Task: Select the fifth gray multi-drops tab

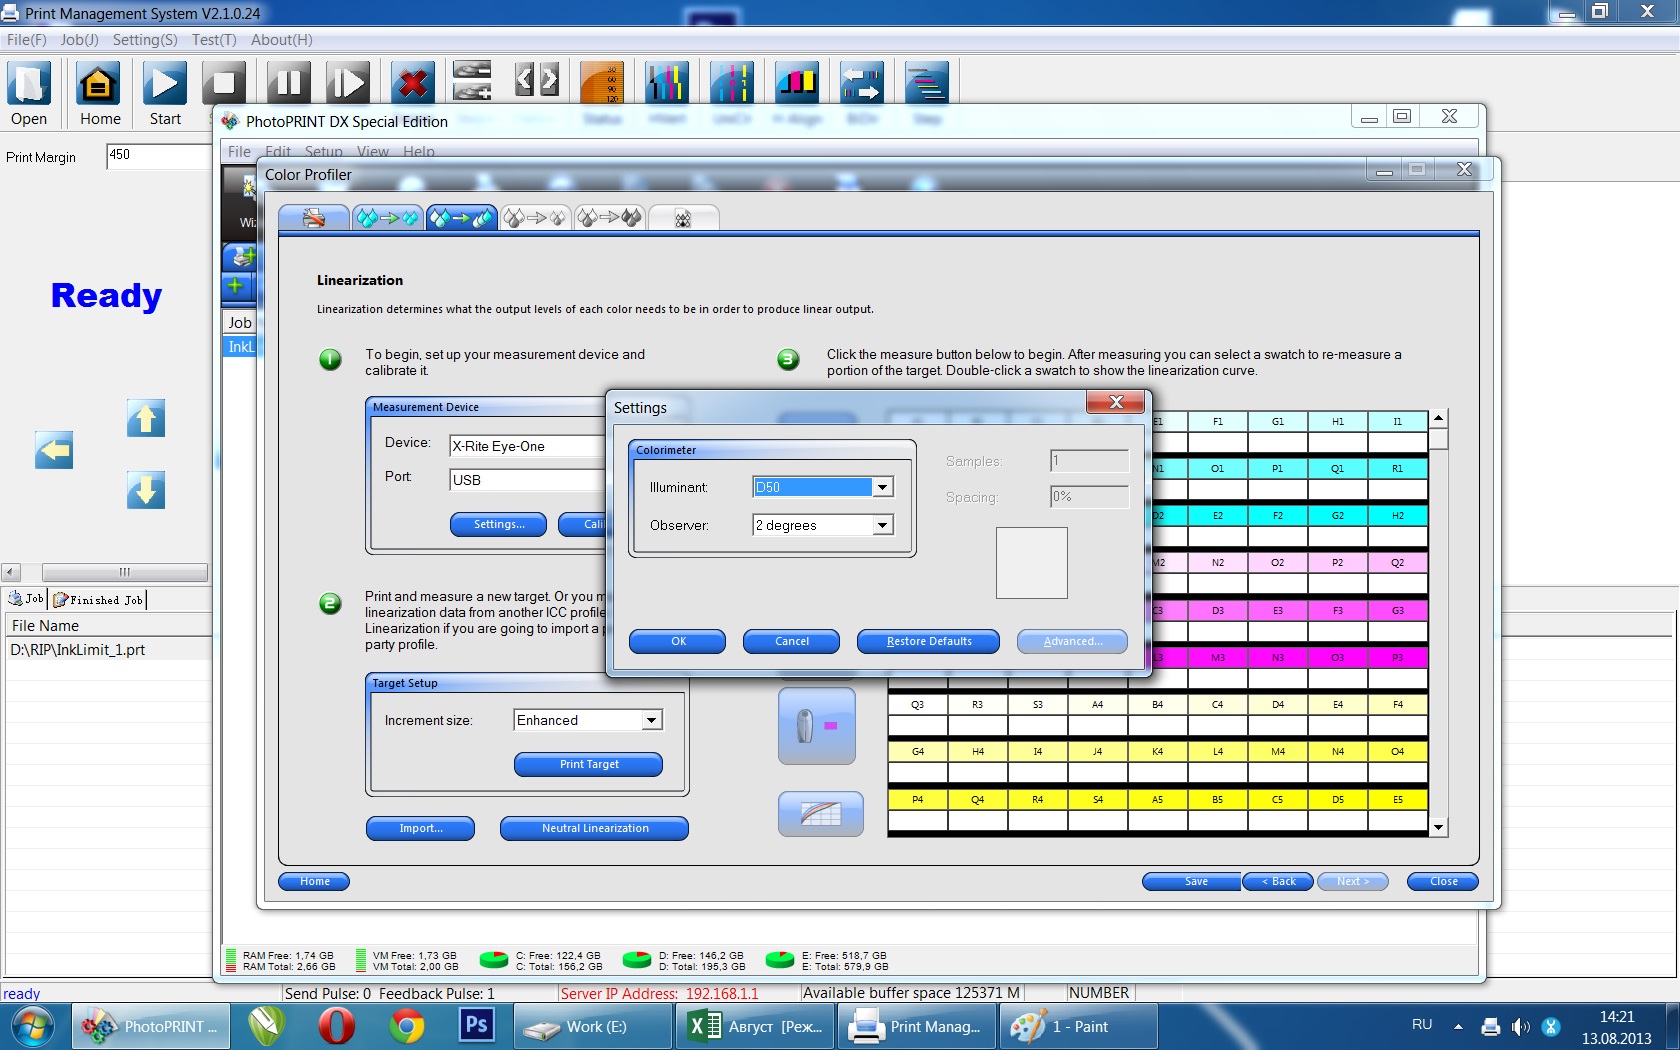Action: [609, 218]
